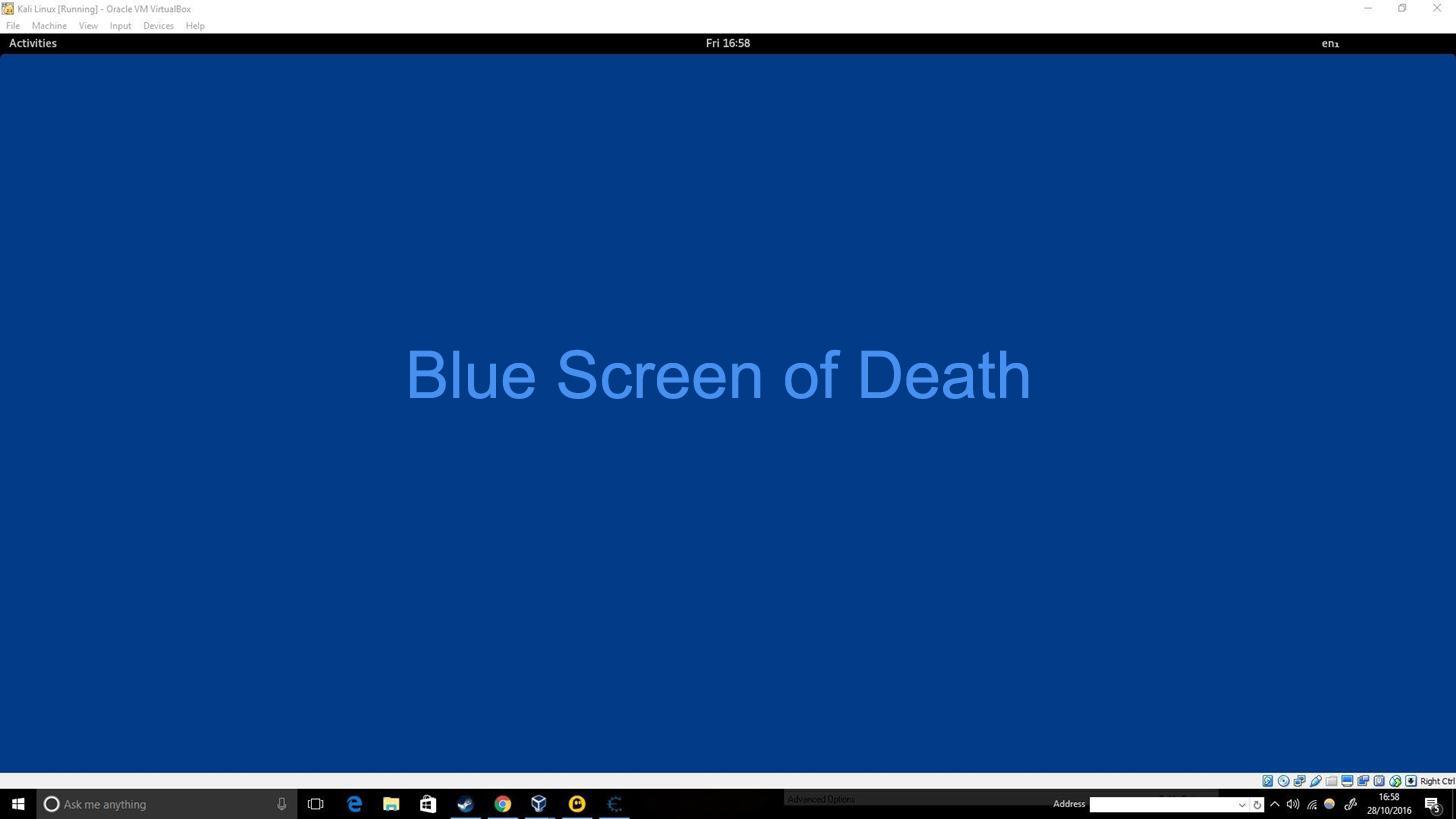Expand hidden icons in system tray
The image size is (1456, 819).
pos(1275,804)
